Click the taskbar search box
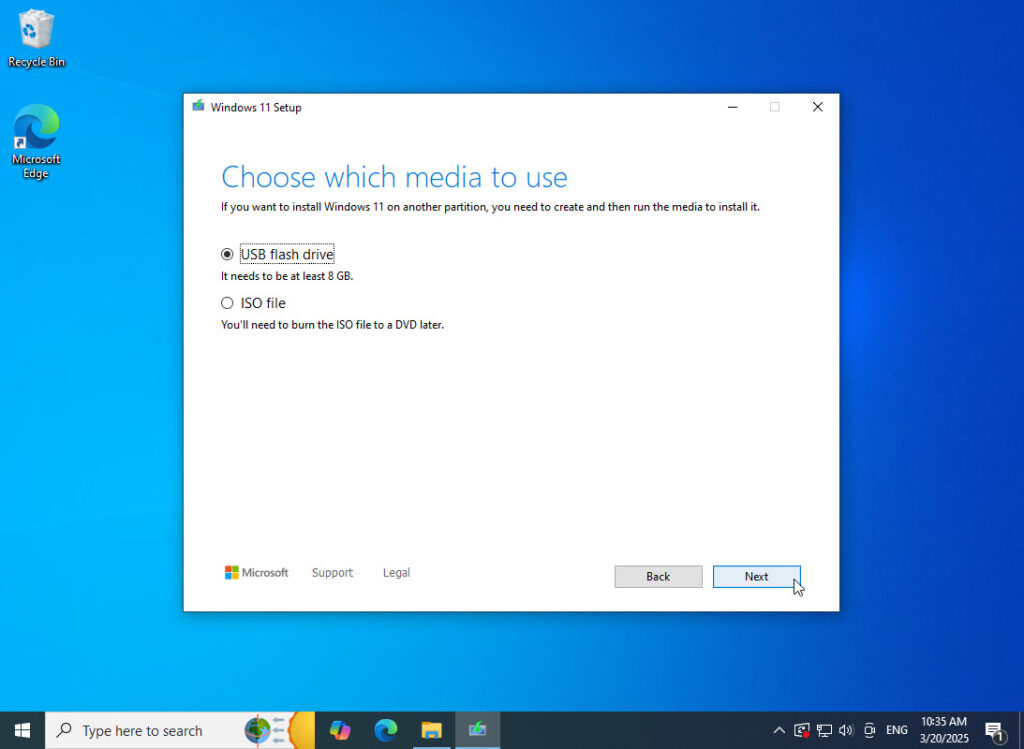Image resolution: width=1024 pixels, height=749 pixels. (x=180, y=730)
